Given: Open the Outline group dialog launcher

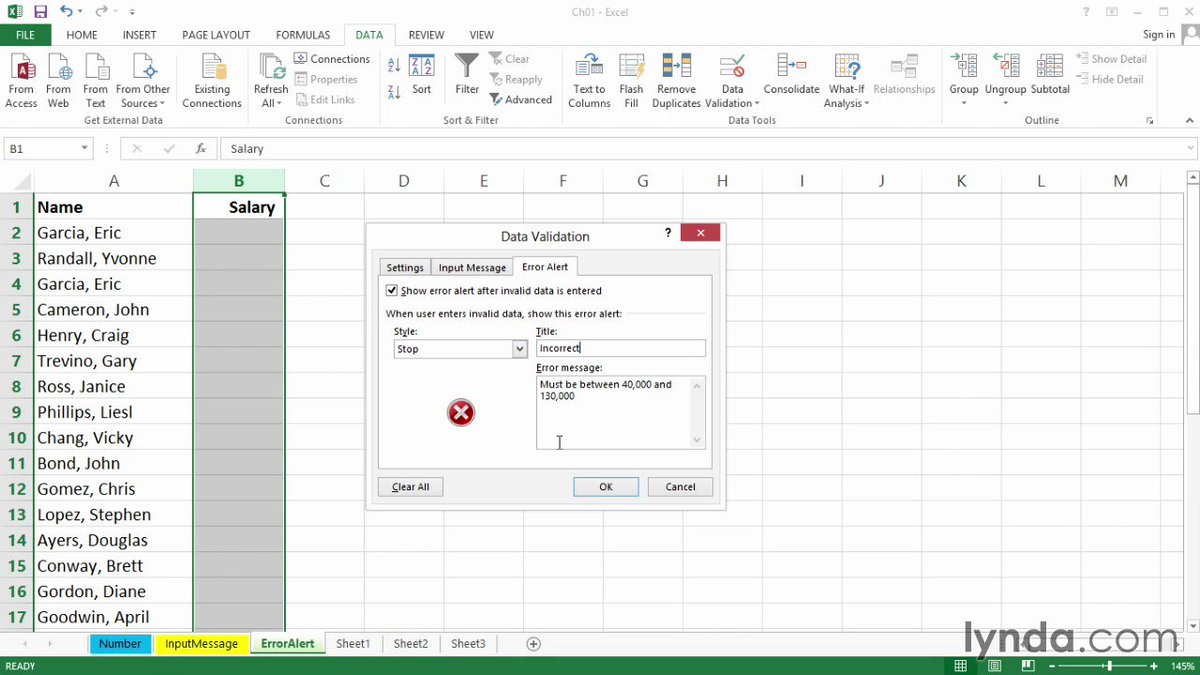Looking at the screenshot, I should [1150, 120].
